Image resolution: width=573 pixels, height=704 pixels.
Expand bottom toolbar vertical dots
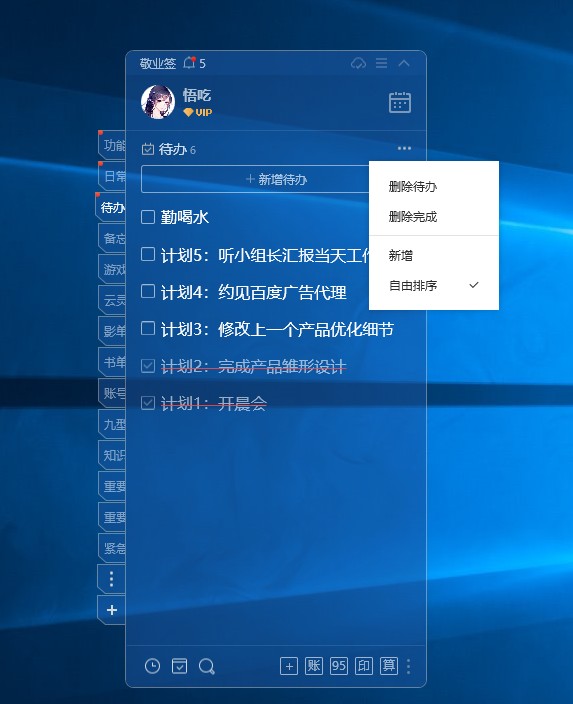pos(408,666)
